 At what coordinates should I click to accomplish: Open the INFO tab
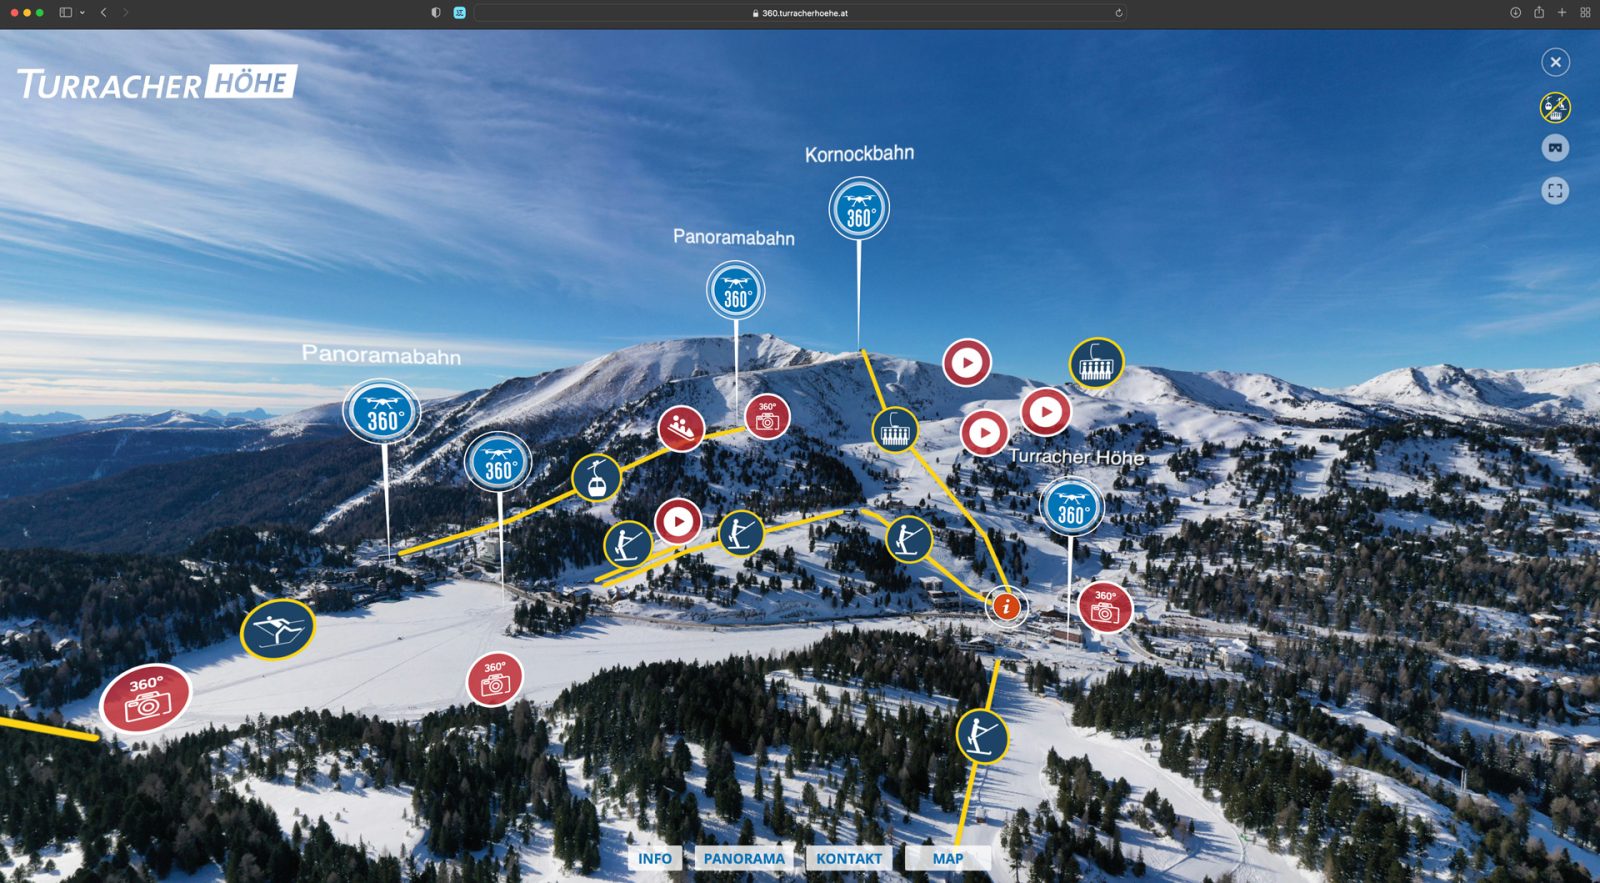coord(655,858)
